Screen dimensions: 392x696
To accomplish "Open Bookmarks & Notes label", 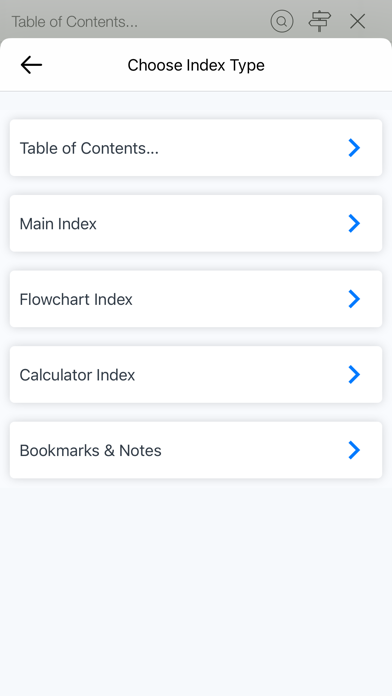I will click(x=91, y=450).
